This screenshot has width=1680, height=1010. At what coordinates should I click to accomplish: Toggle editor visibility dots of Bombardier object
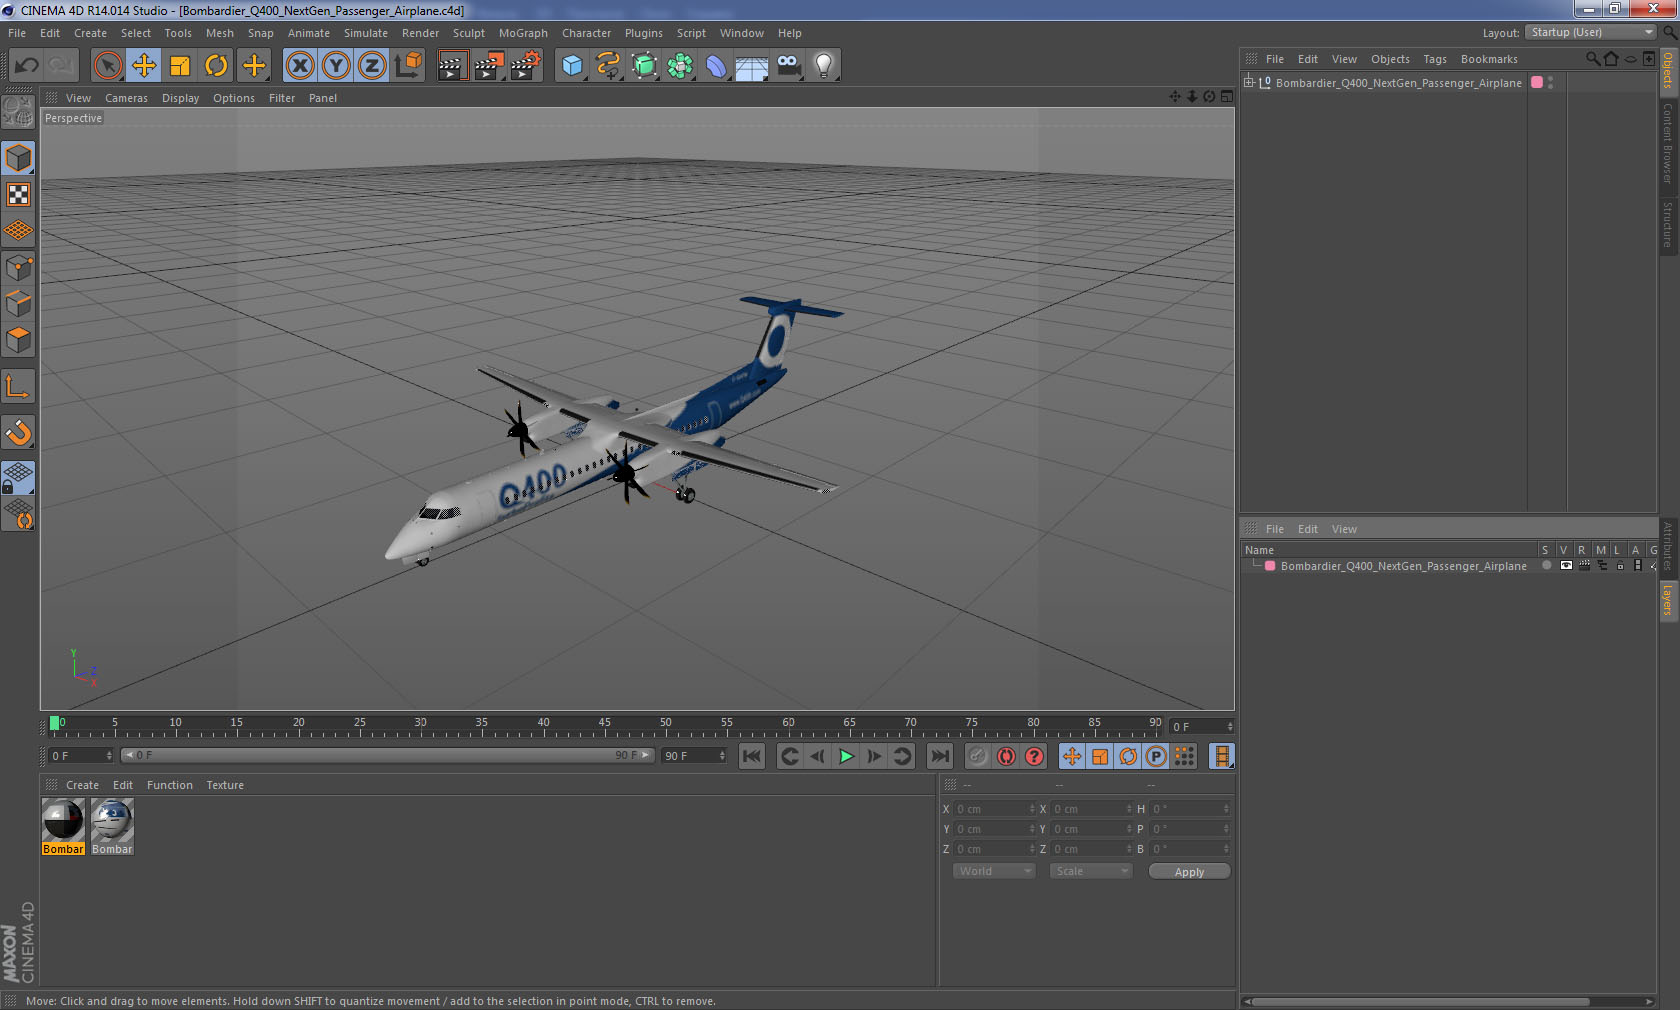pyautogui.click(x=1550, y=83)
